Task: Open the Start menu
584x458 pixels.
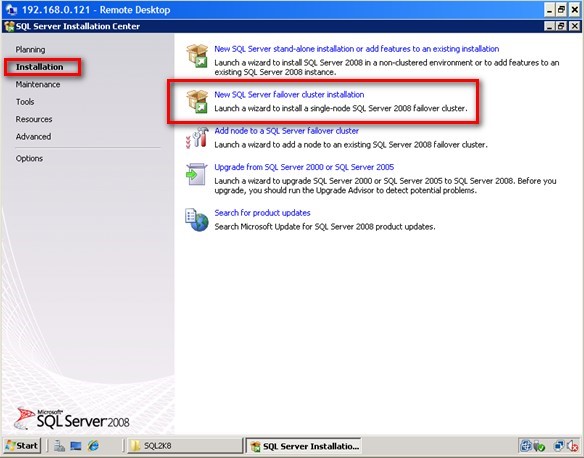Action: 22,446
